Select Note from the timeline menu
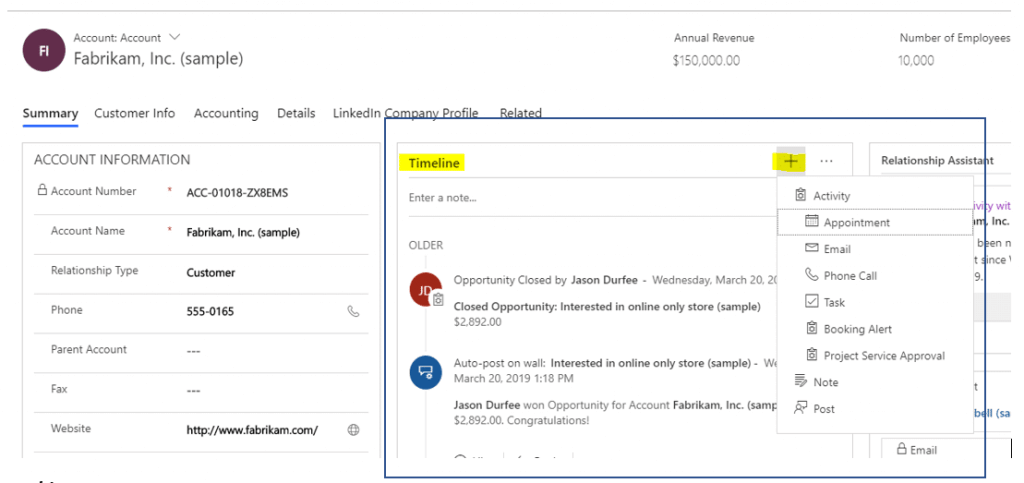The width and height of the screenshot is (1024, 483). [x=826, y=382]
